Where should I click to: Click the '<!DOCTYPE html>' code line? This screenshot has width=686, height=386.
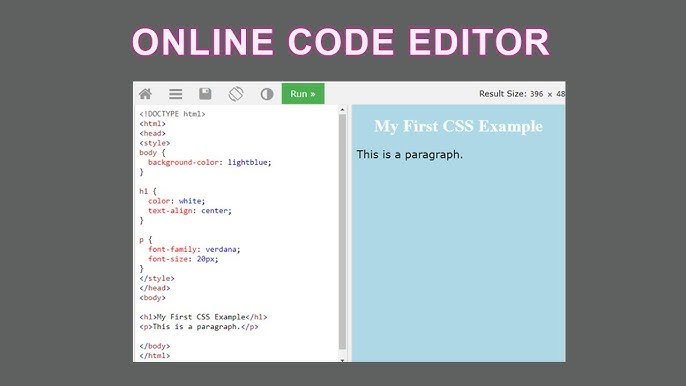(x=172, y=114)
